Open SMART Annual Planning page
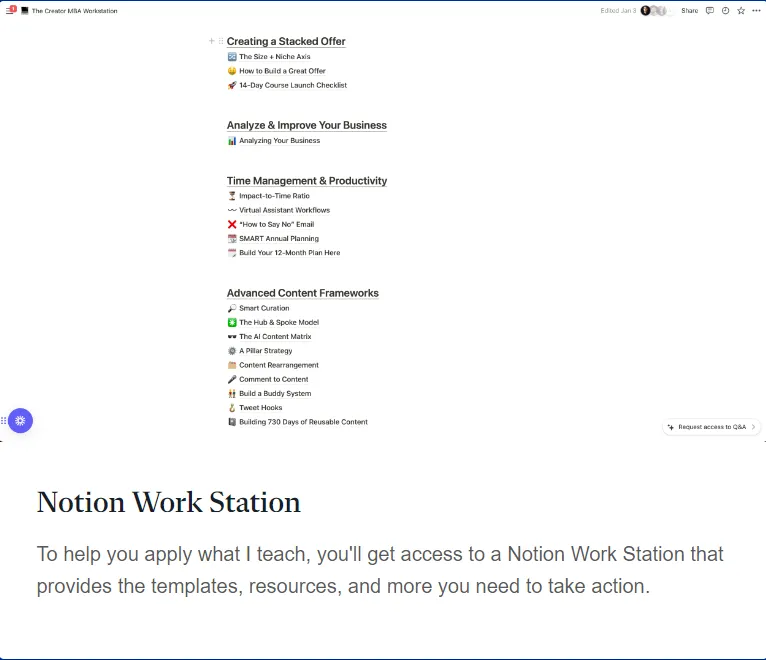The image size is (766, 660). tap(279, 238)
